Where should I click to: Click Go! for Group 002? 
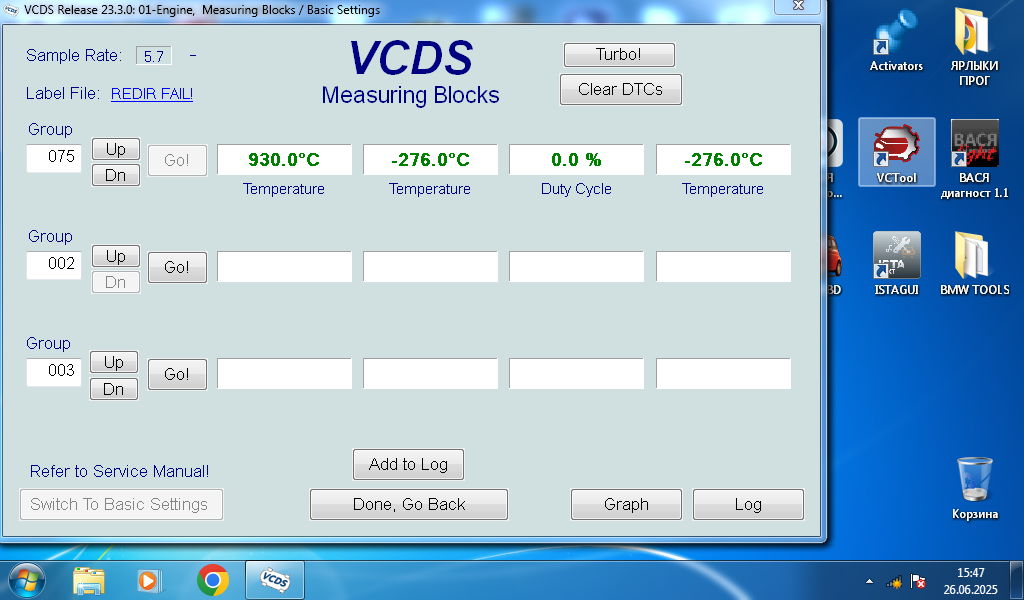click(177, 267)
